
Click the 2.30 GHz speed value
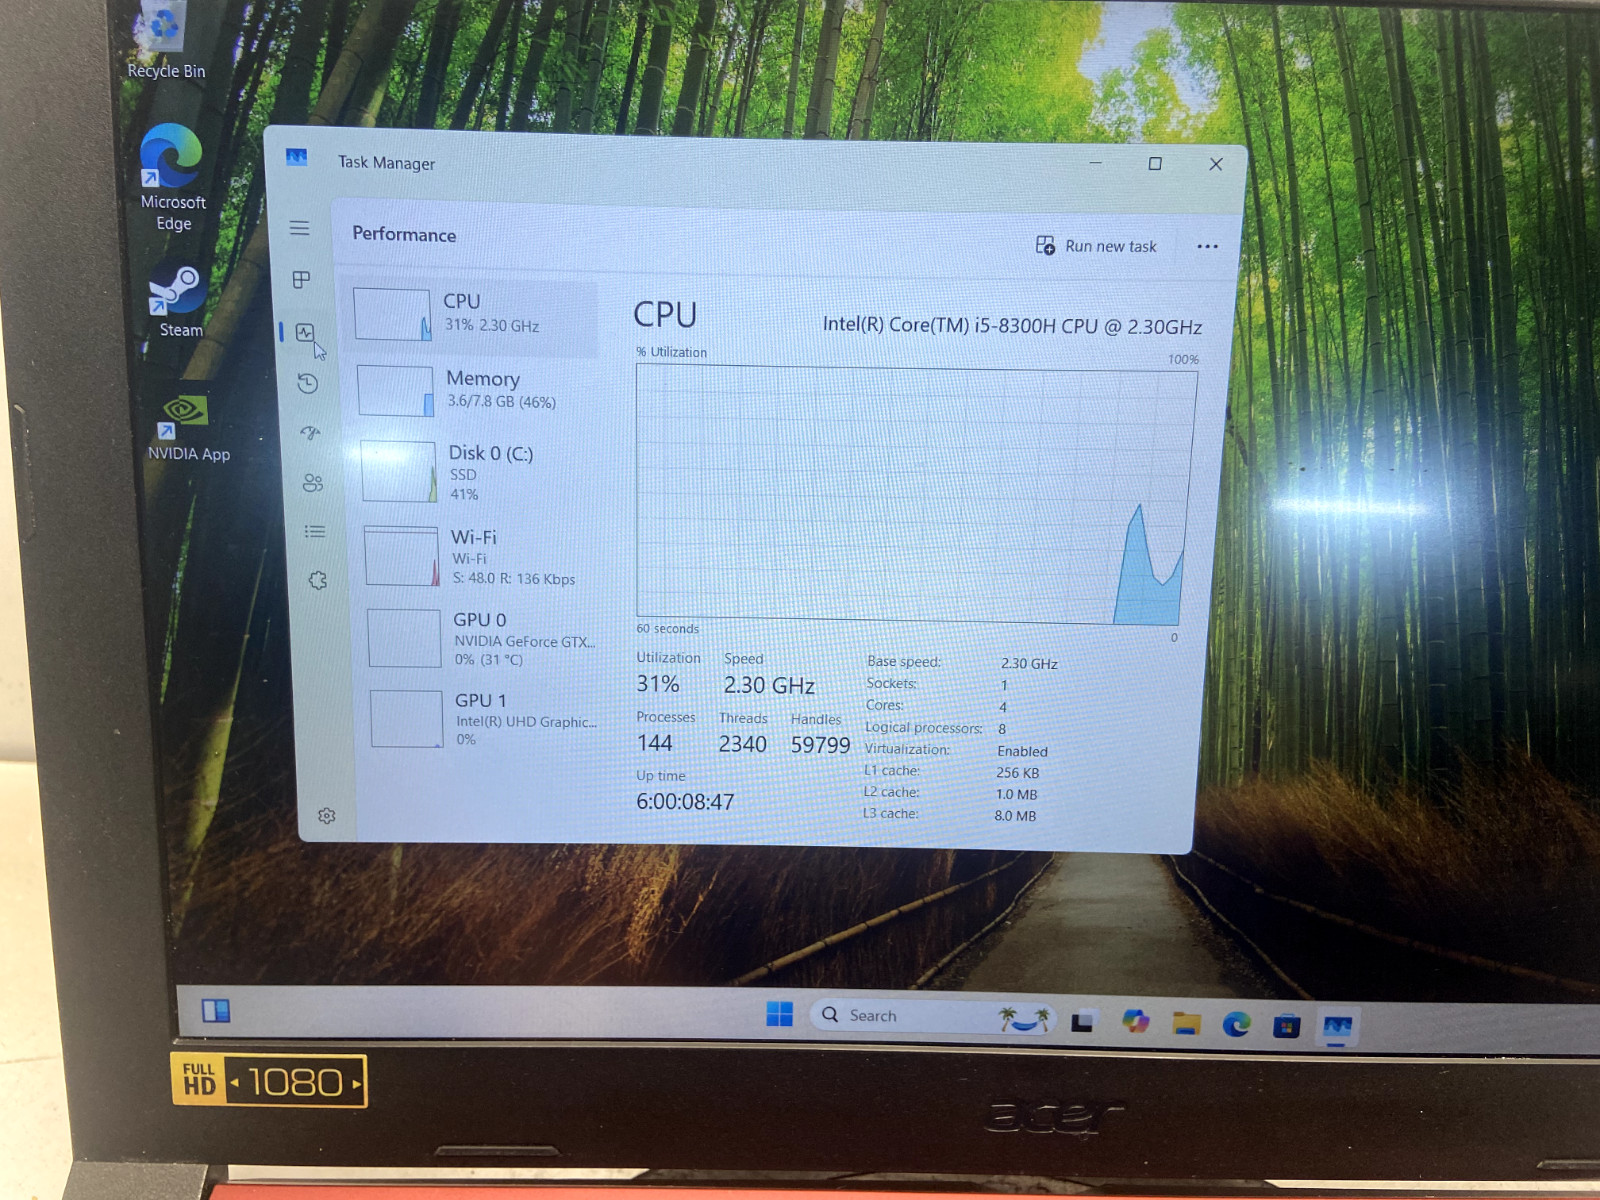click(x=769, y=686)
